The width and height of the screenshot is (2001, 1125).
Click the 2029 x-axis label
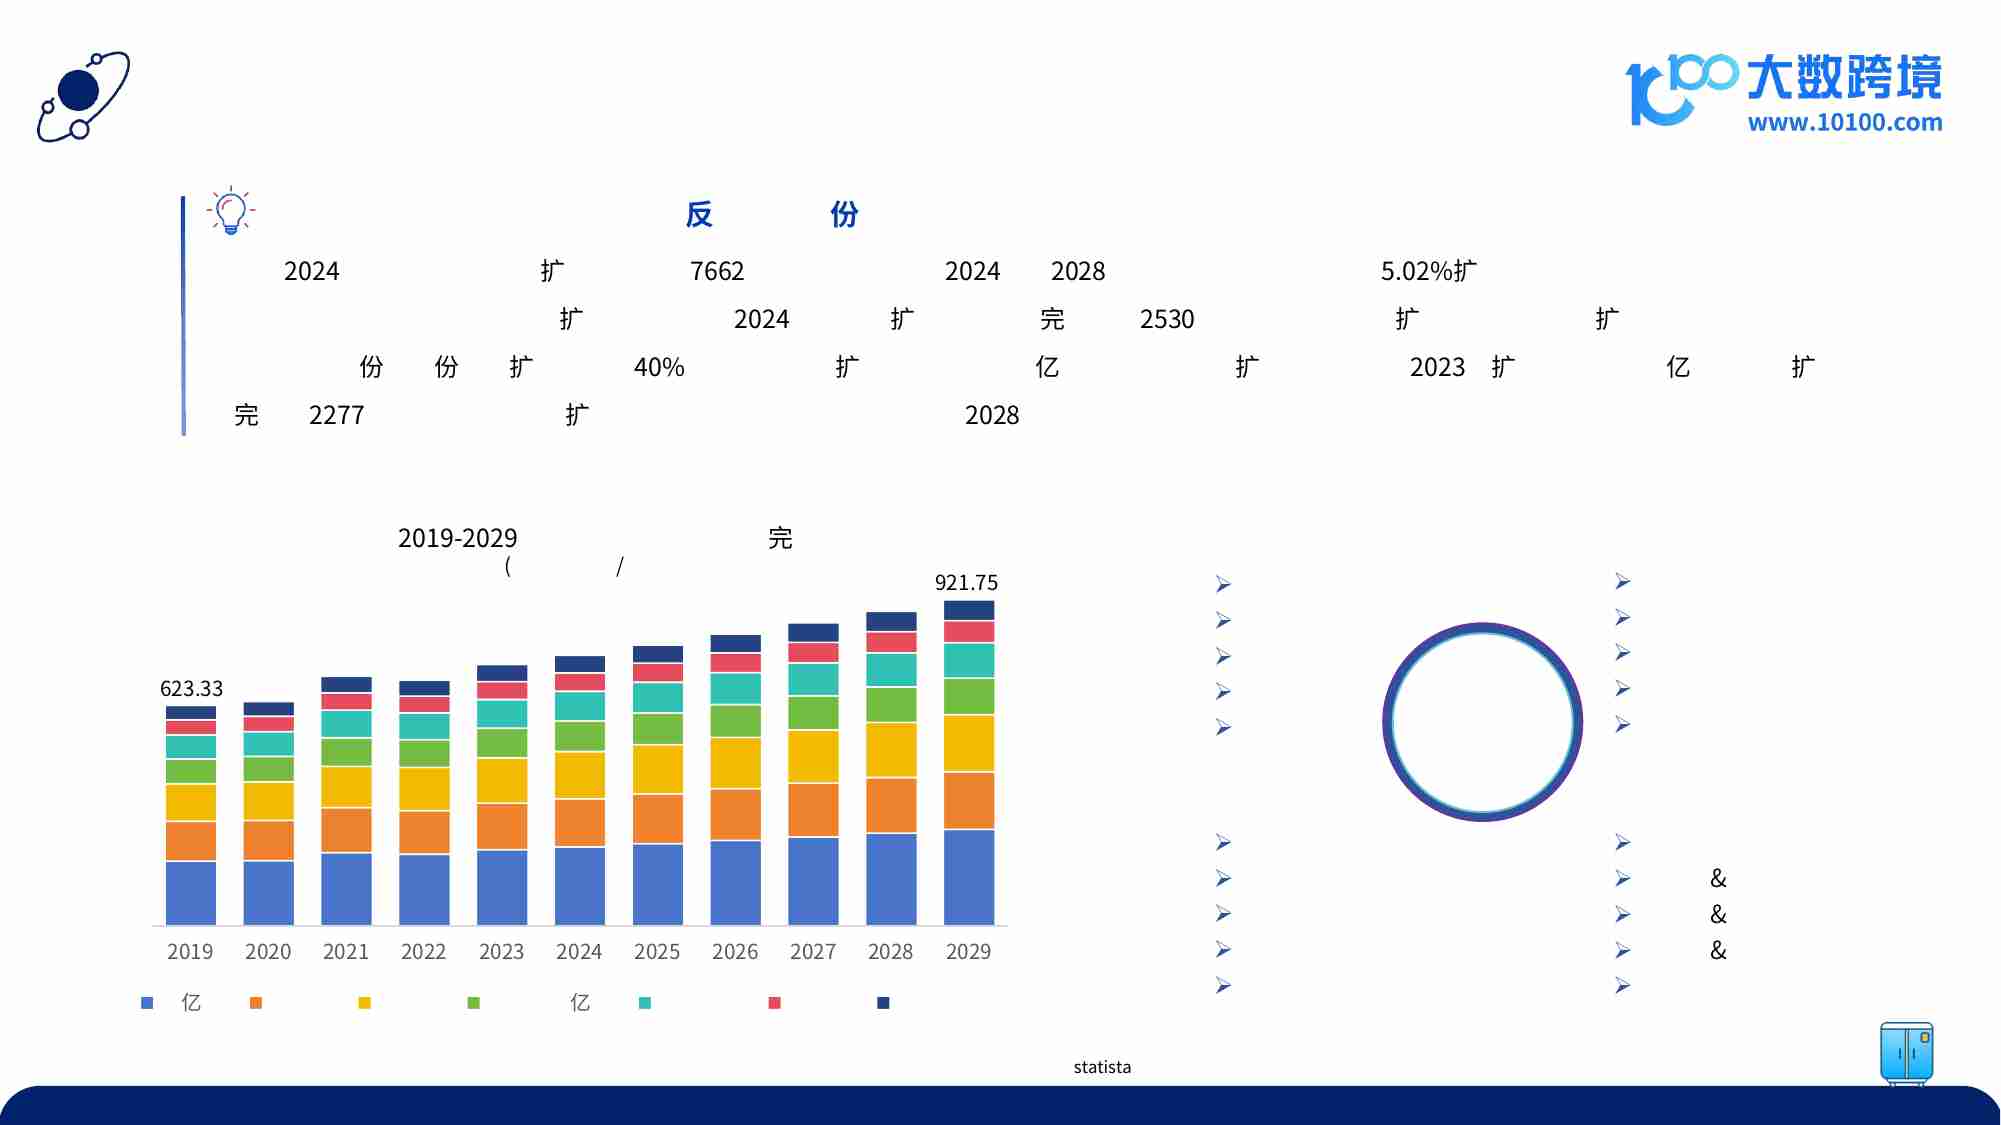968,952
